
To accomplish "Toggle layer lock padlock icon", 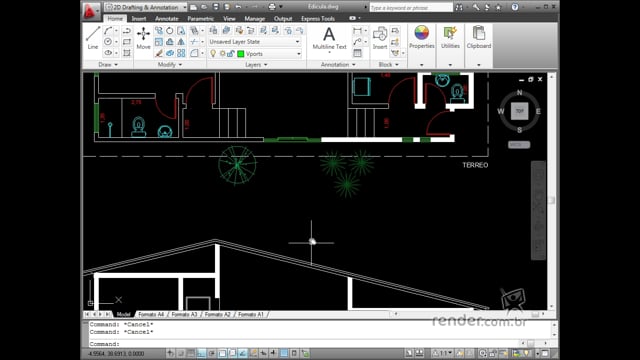I will pyautogui.click(x=231, y=53).
